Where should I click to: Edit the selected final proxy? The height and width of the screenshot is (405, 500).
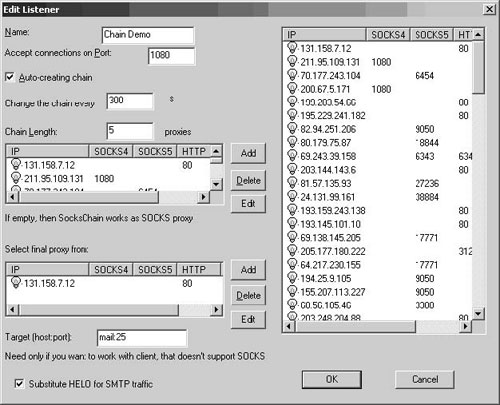pos(248,319)
